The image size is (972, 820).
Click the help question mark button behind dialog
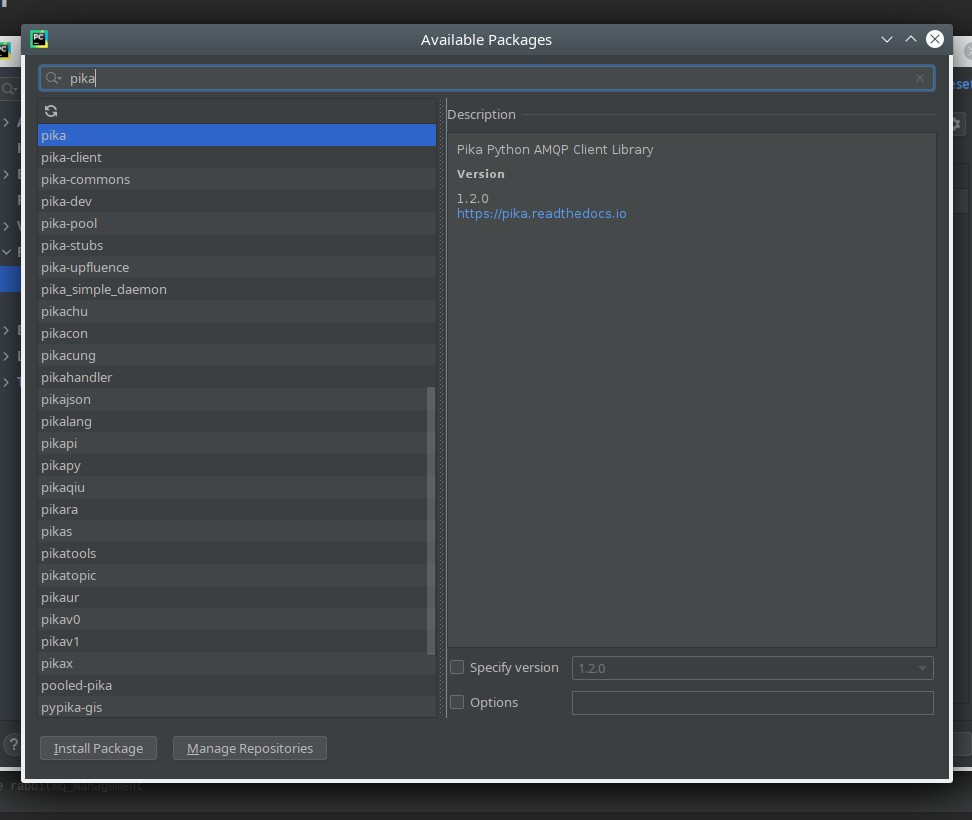[12, 744]
